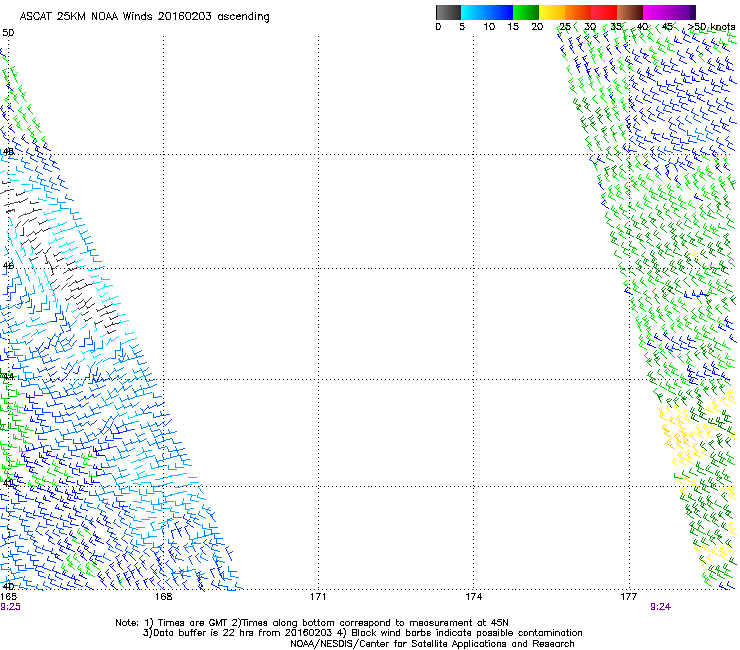This screenshot has height=650, width=740.
Task: Click the yellow 20-25 knots color segment
Action: (x=552, y=12)
